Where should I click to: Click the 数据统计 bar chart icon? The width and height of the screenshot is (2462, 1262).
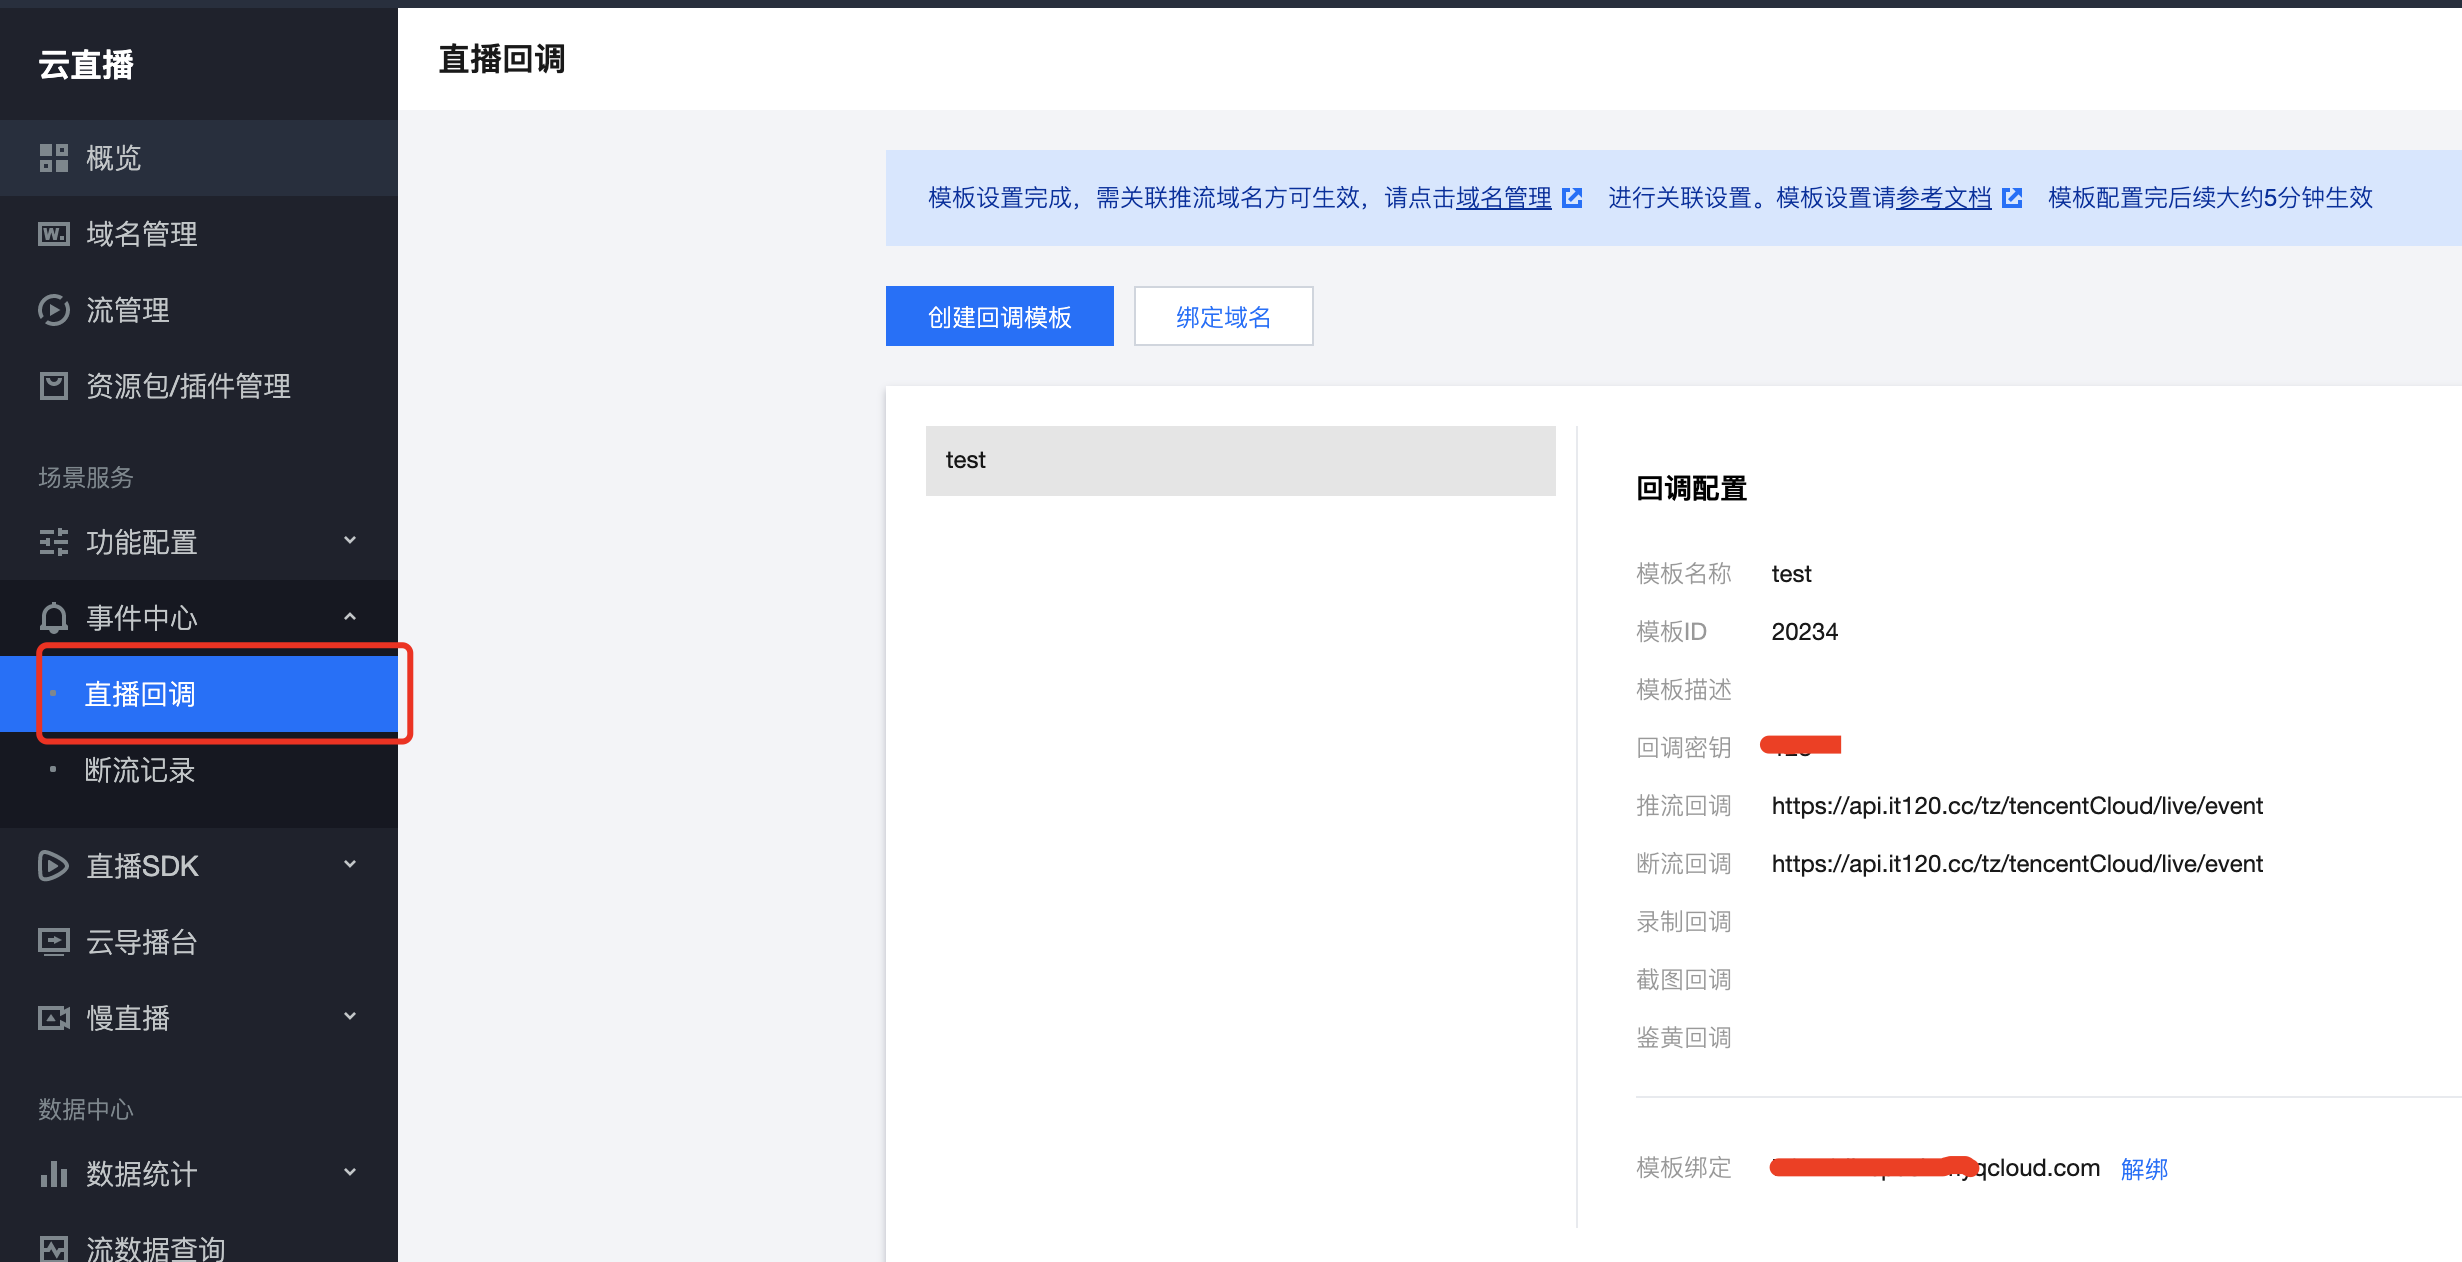[53, 1174]
